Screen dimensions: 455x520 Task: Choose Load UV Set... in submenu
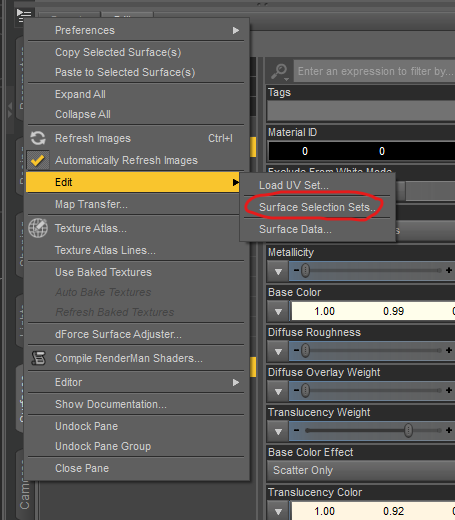click(x=317, y=185)
